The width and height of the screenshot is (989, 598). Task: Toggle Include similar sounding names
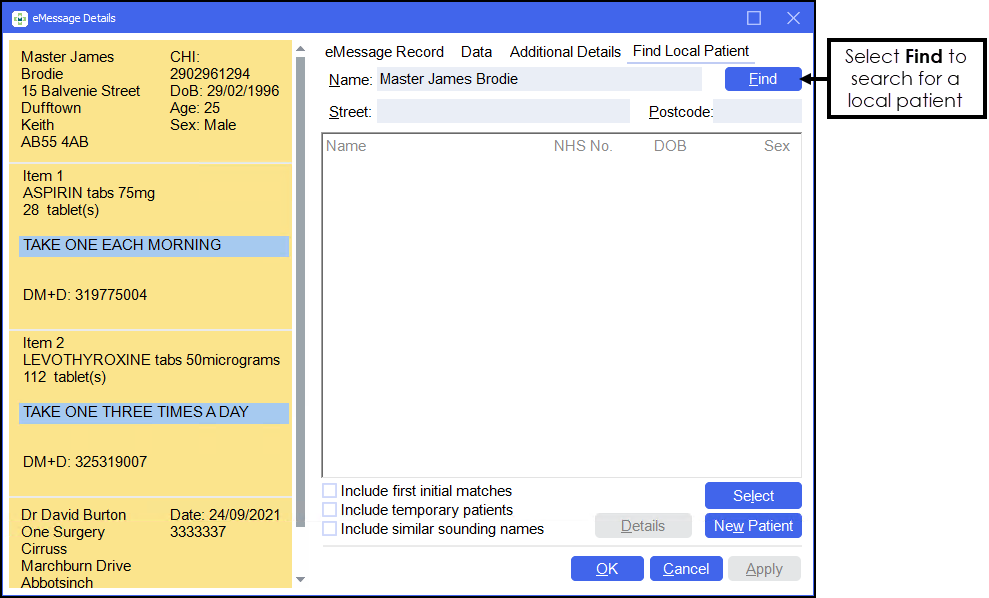click(x=330, y=529)
